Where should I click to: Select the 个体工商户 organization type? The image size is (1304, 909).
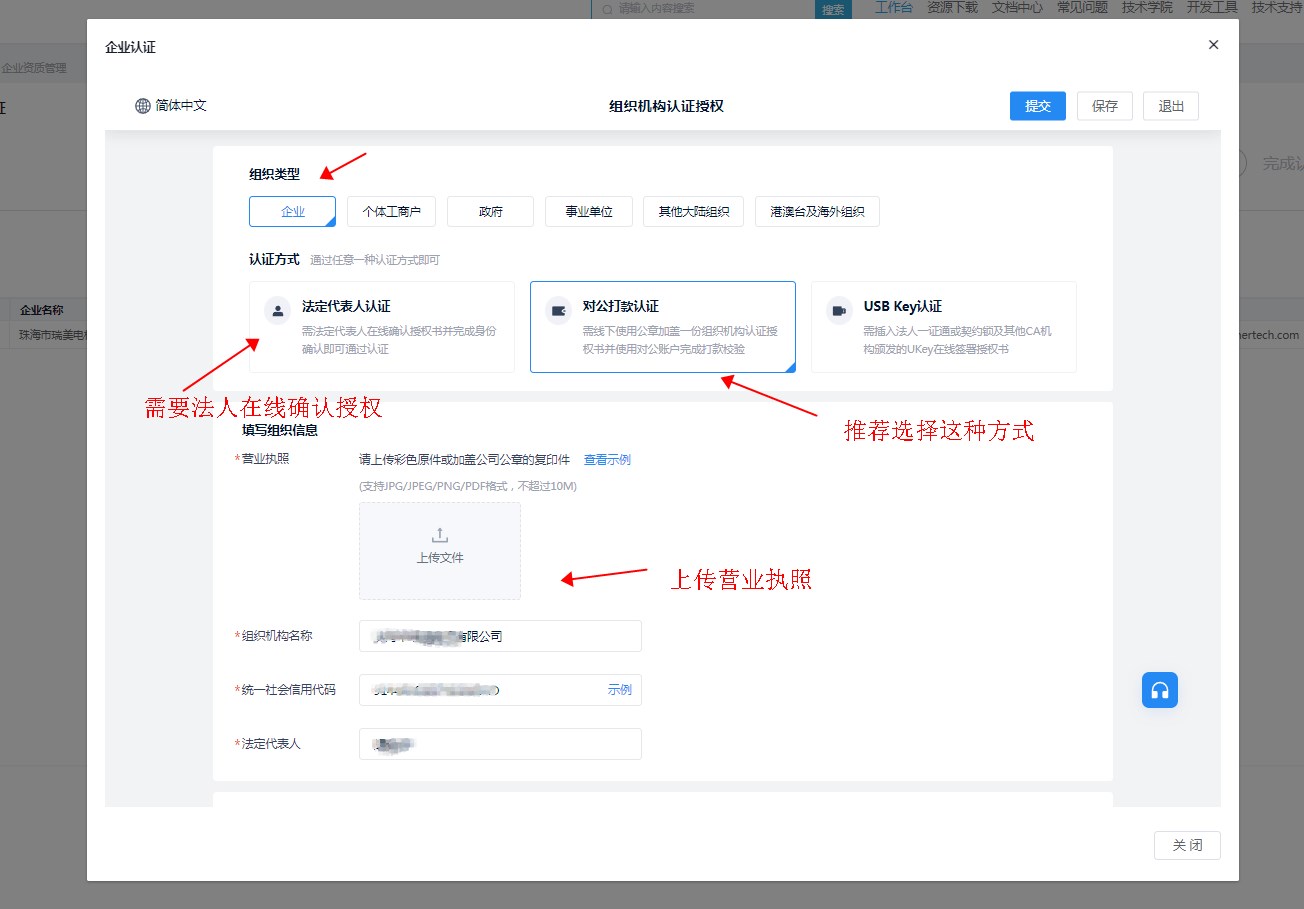tap(391, 212)
